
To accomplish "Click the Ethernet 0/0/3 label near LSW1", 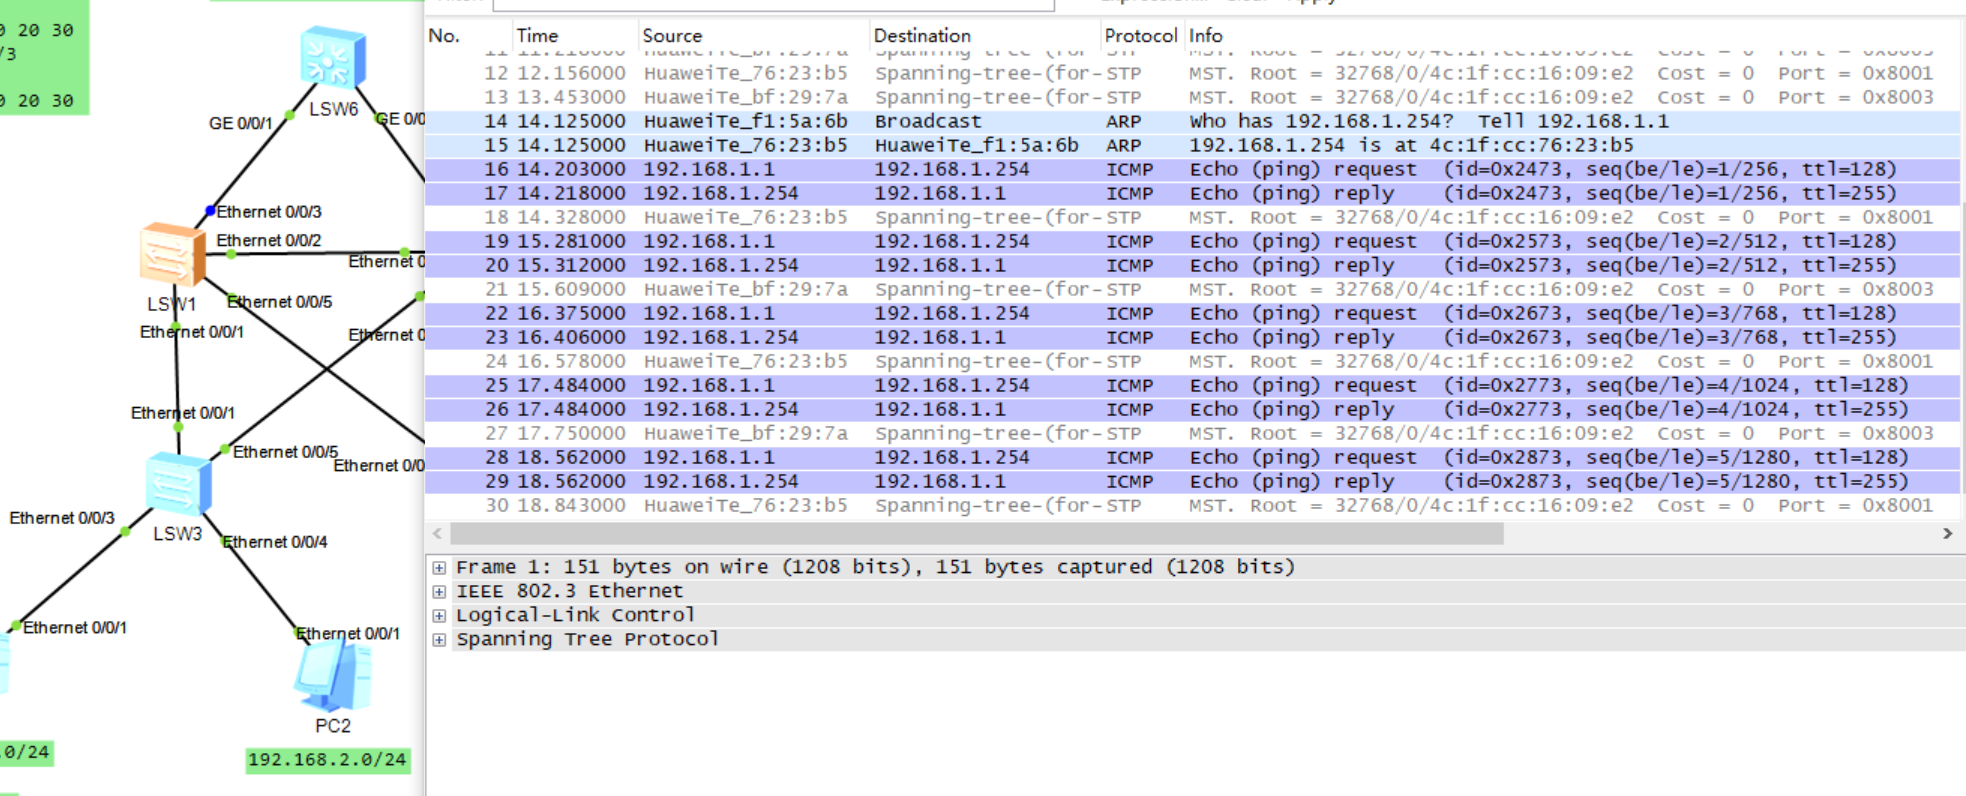I will pyautogui.click(x=269, y=212).
